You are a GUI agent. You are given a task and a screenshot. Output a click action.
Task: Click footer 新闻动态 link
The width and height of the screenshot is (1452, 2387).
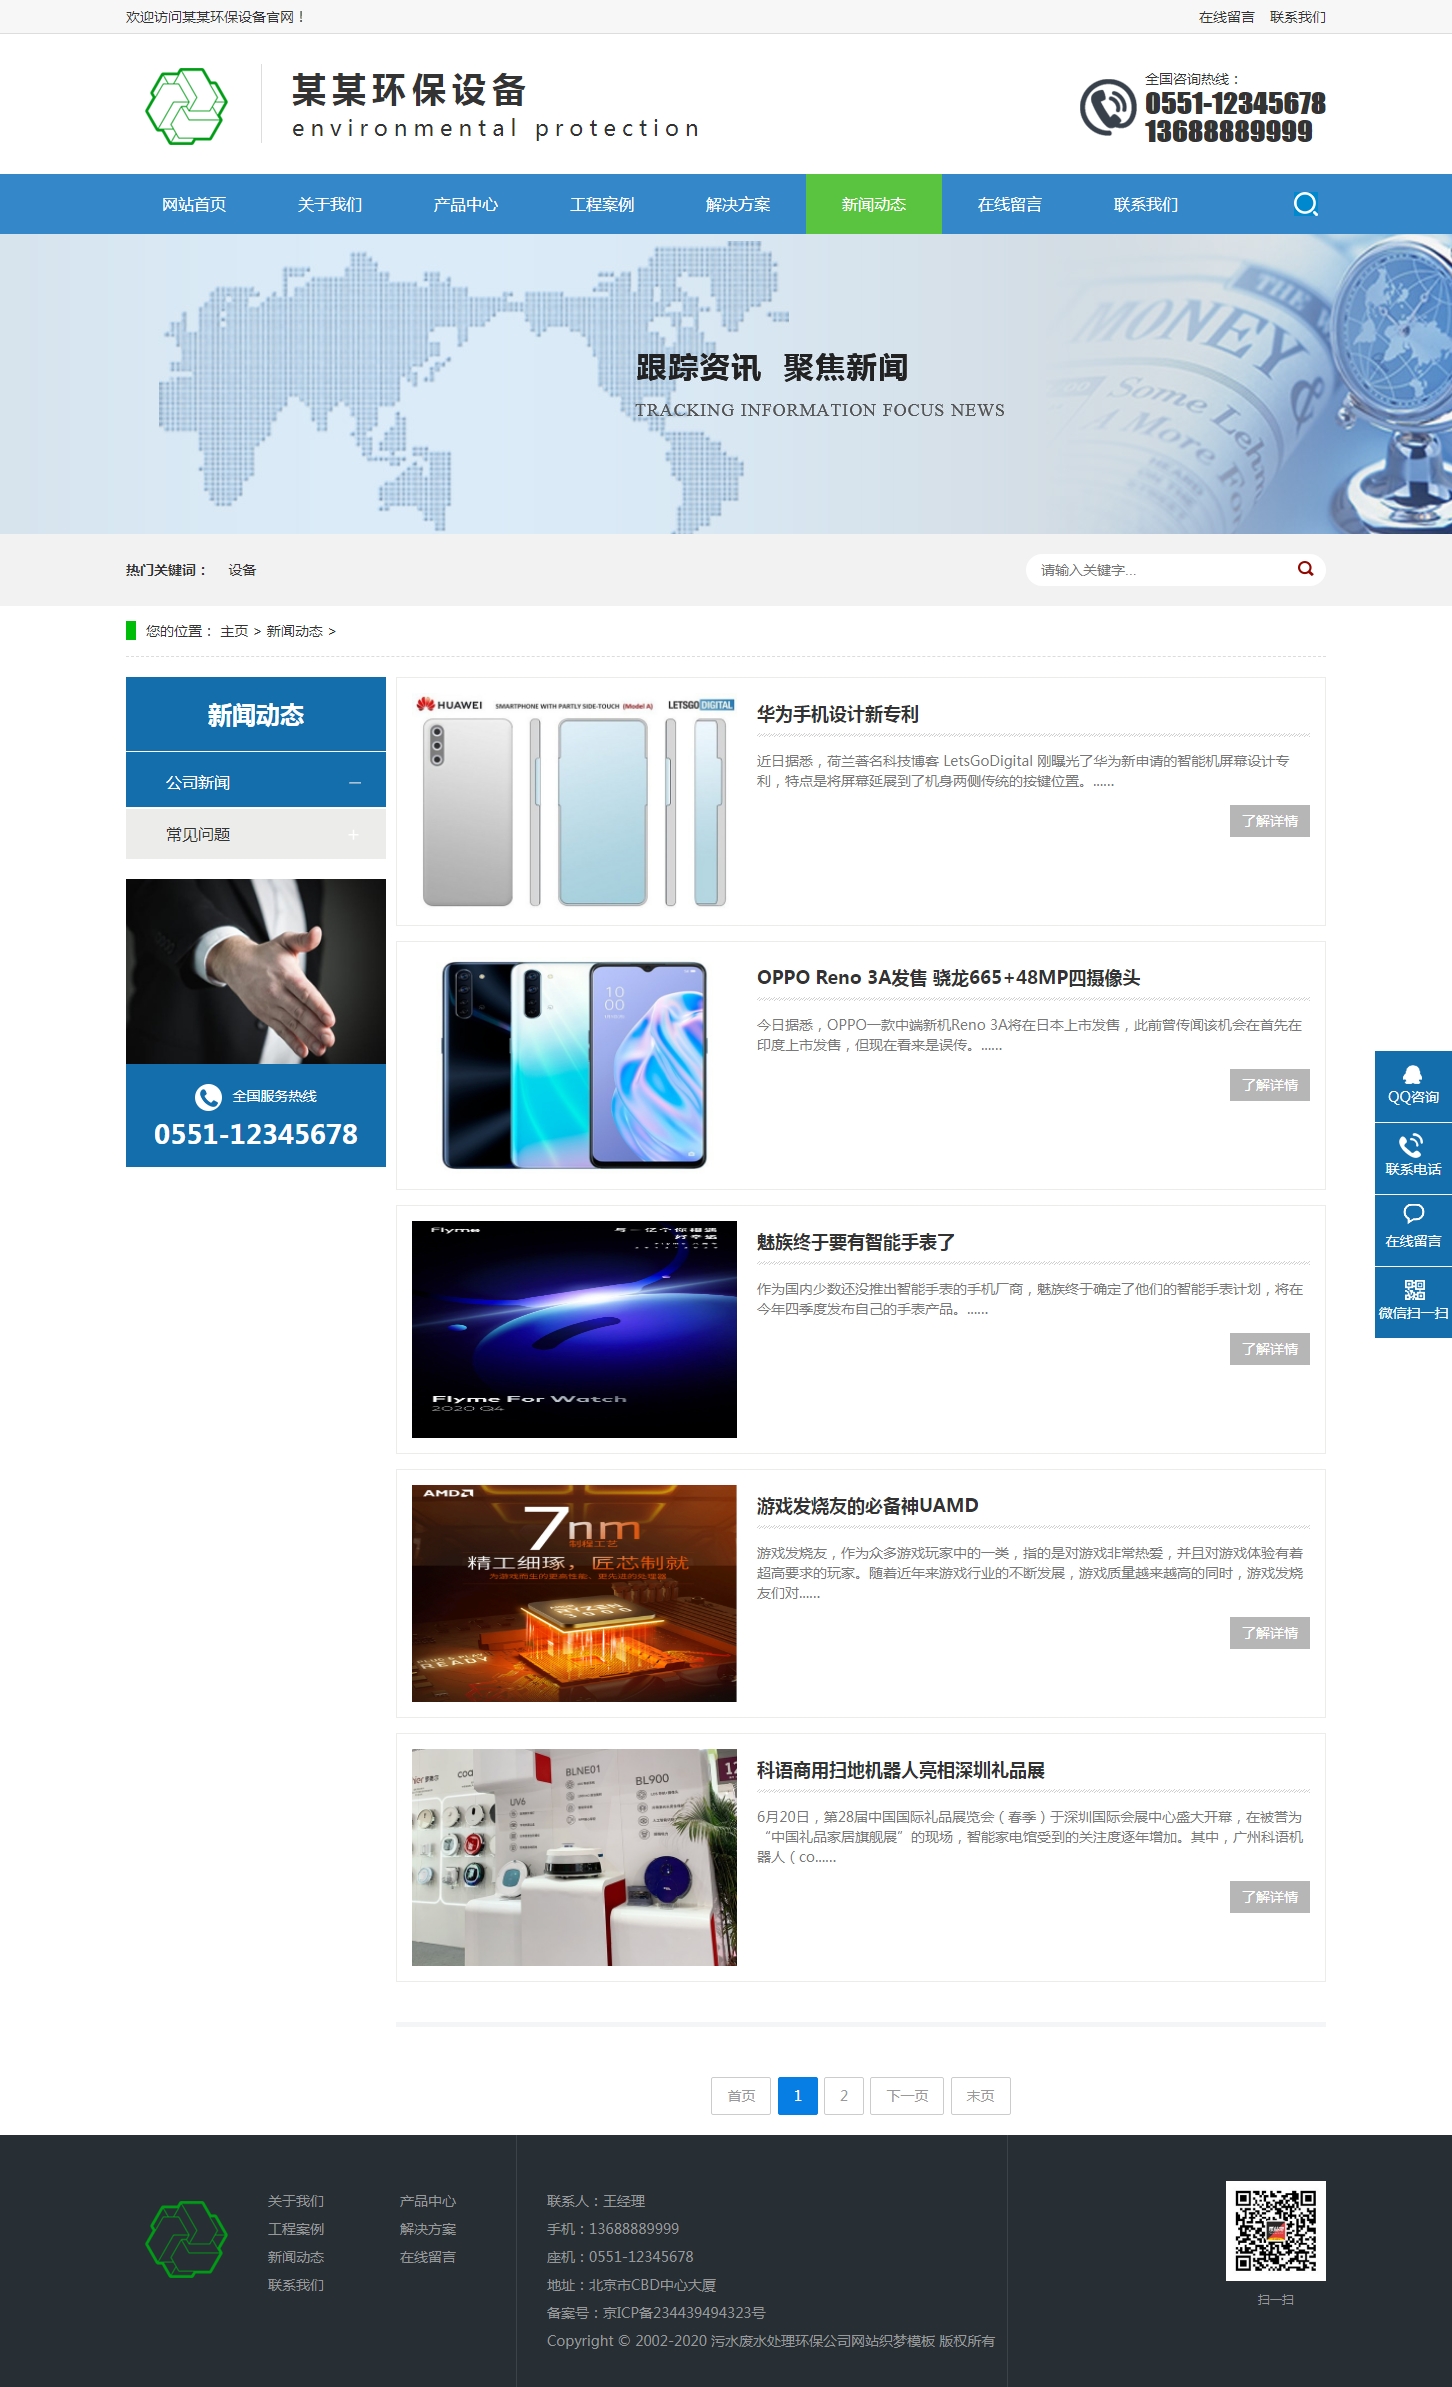296,2257
